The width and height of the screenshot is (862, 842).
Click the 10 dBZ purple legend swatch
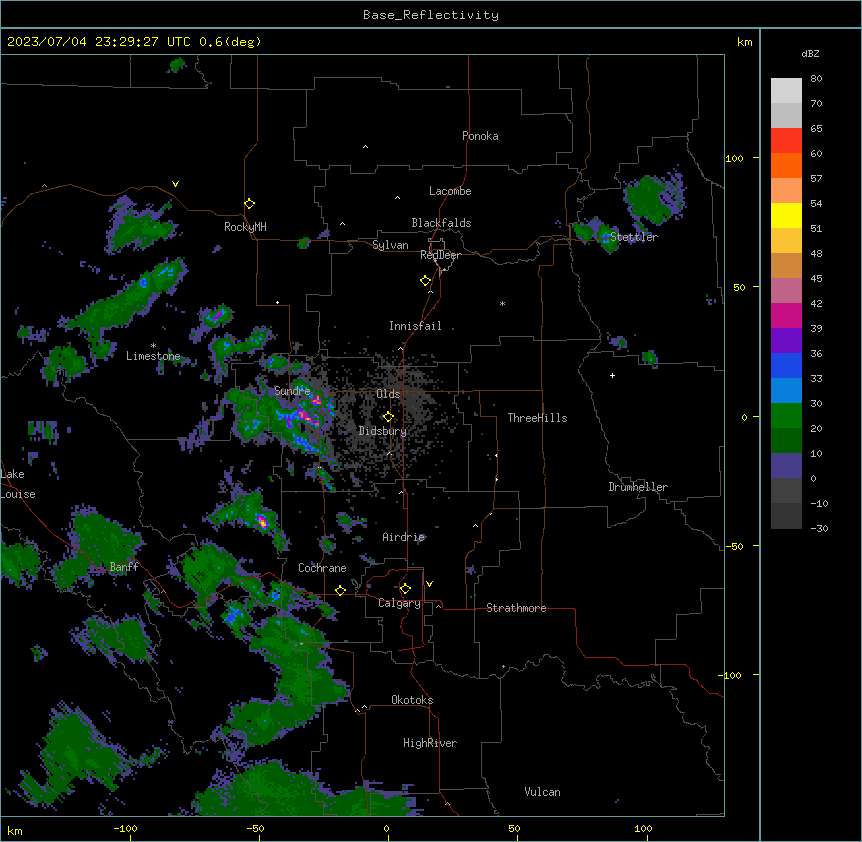pos(786,466)
